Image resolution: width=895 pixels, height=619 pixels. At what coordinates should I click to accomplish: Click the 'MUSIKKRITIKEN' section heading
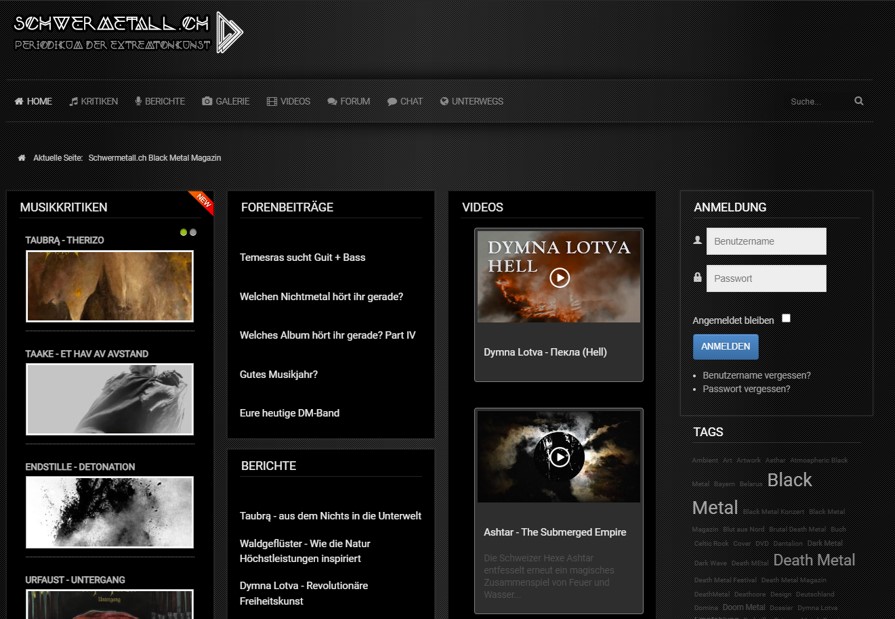[x=63, y=208]
